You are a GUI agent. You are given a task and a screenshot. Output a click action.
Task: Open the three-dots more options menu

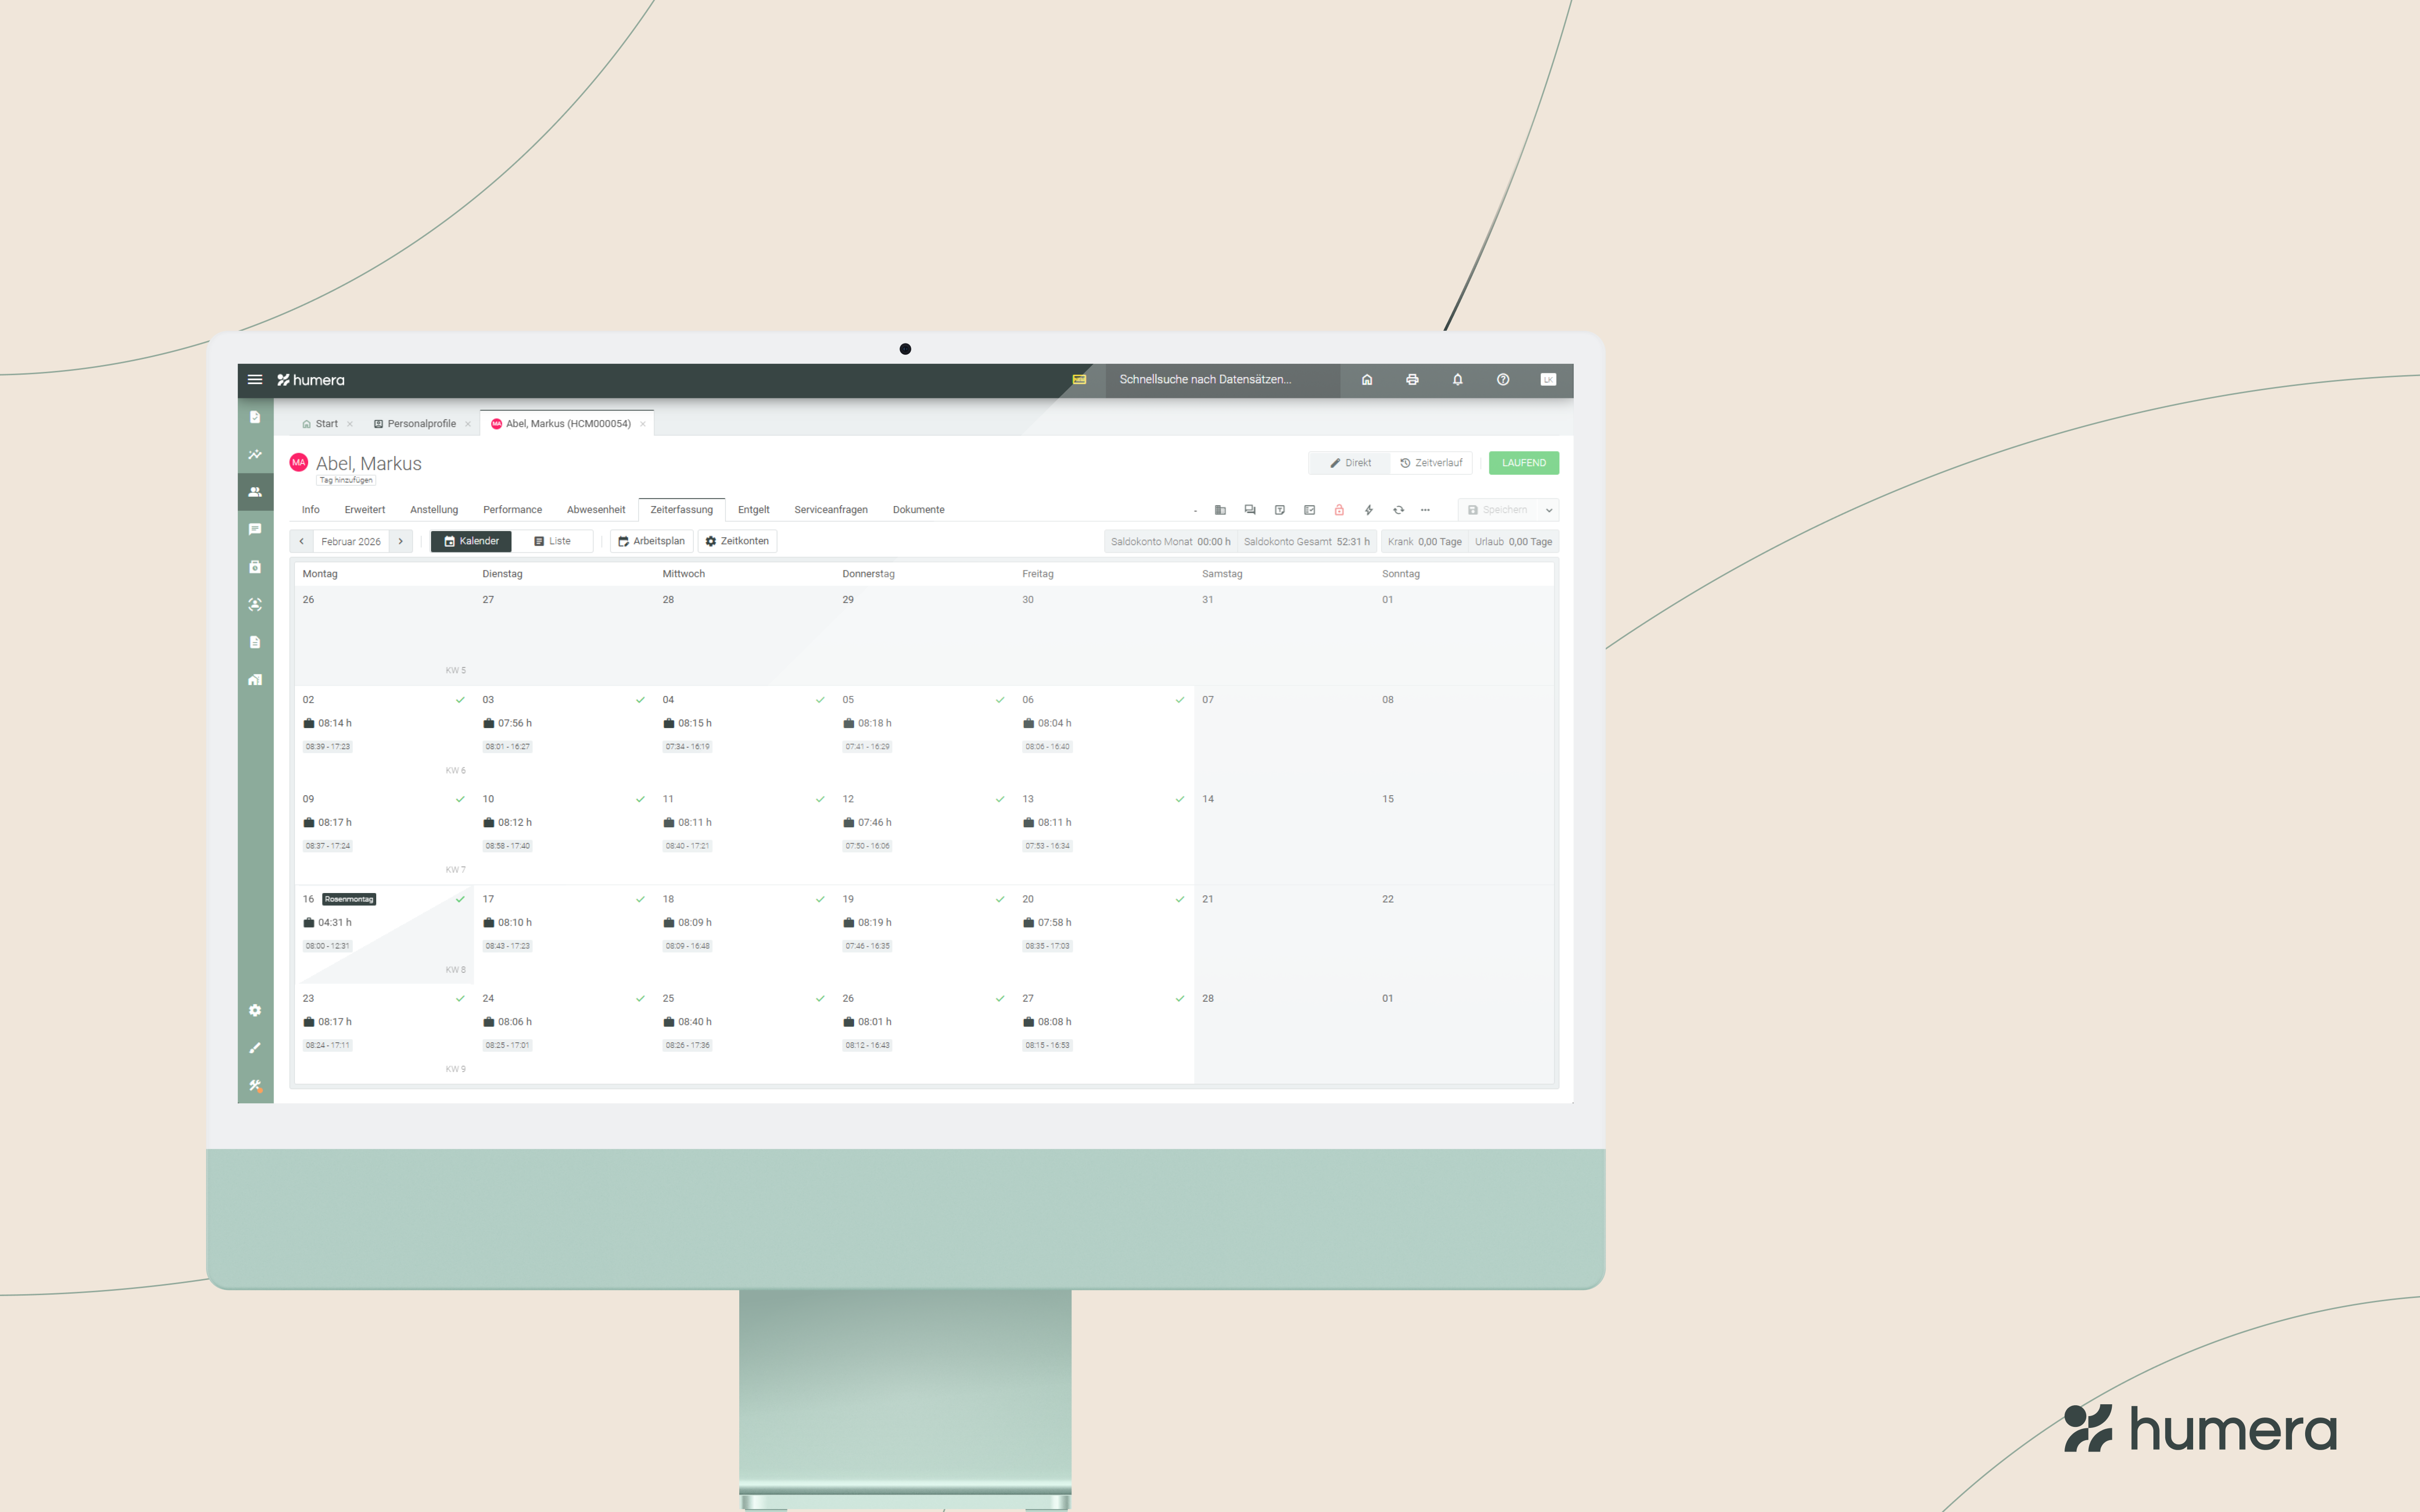click(x=1425, y=510)
